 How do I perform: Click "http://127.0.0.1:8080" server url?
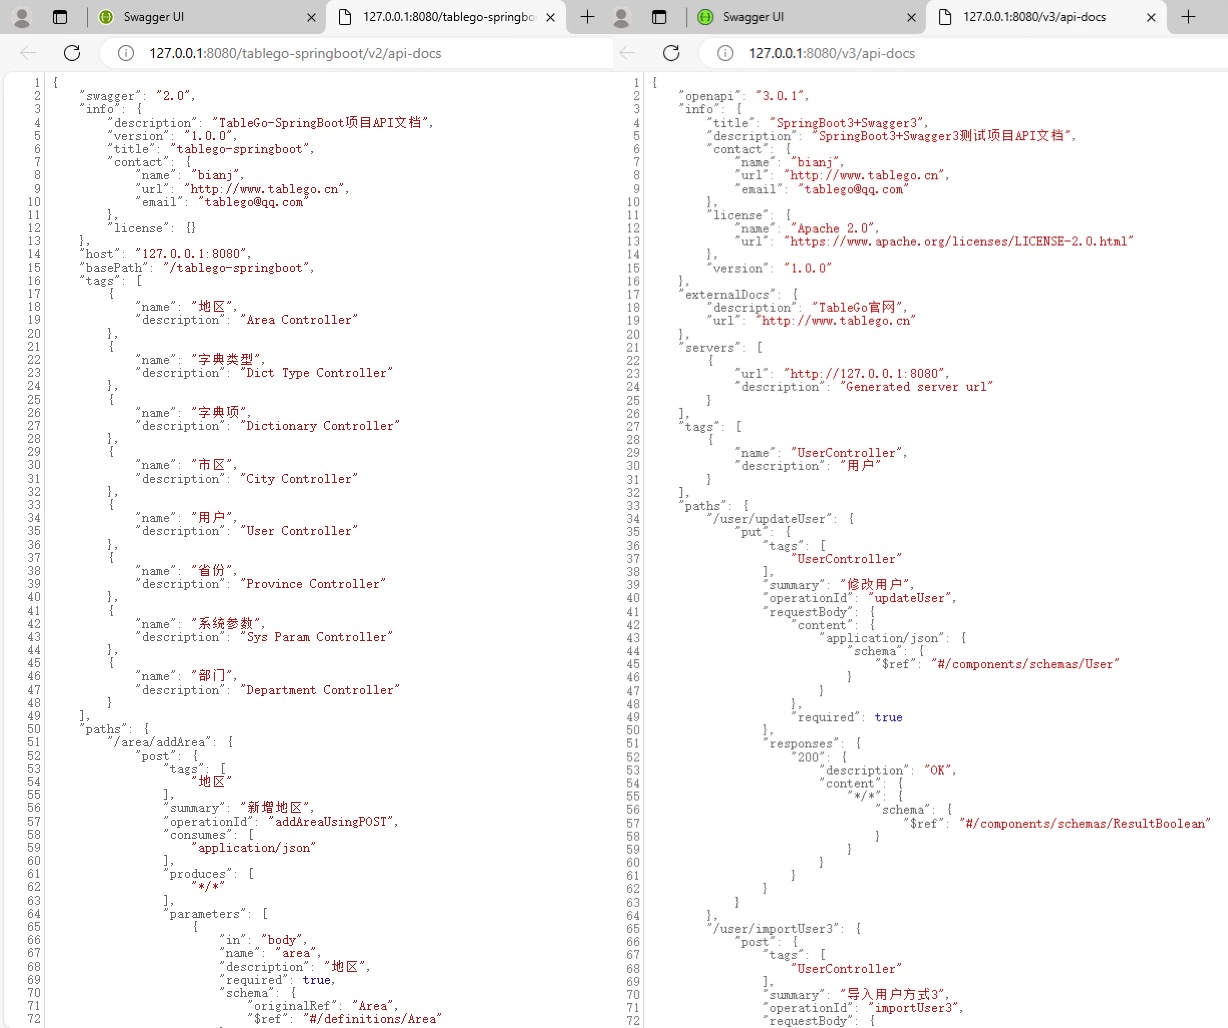[865, 374]
